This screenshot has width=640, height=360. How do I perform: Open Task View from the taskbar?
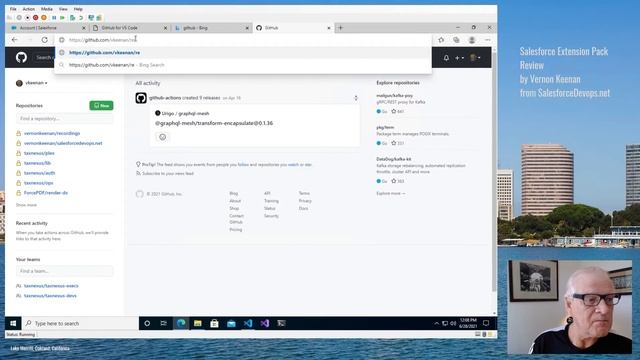164,323
